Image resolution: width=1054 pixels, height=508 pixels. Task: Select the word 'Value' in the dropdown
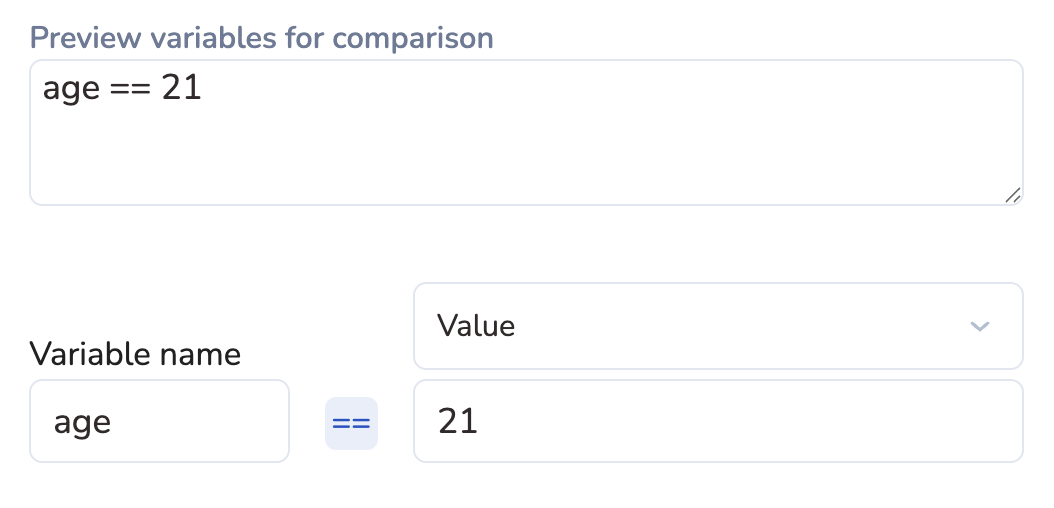[x=476, y=326]
